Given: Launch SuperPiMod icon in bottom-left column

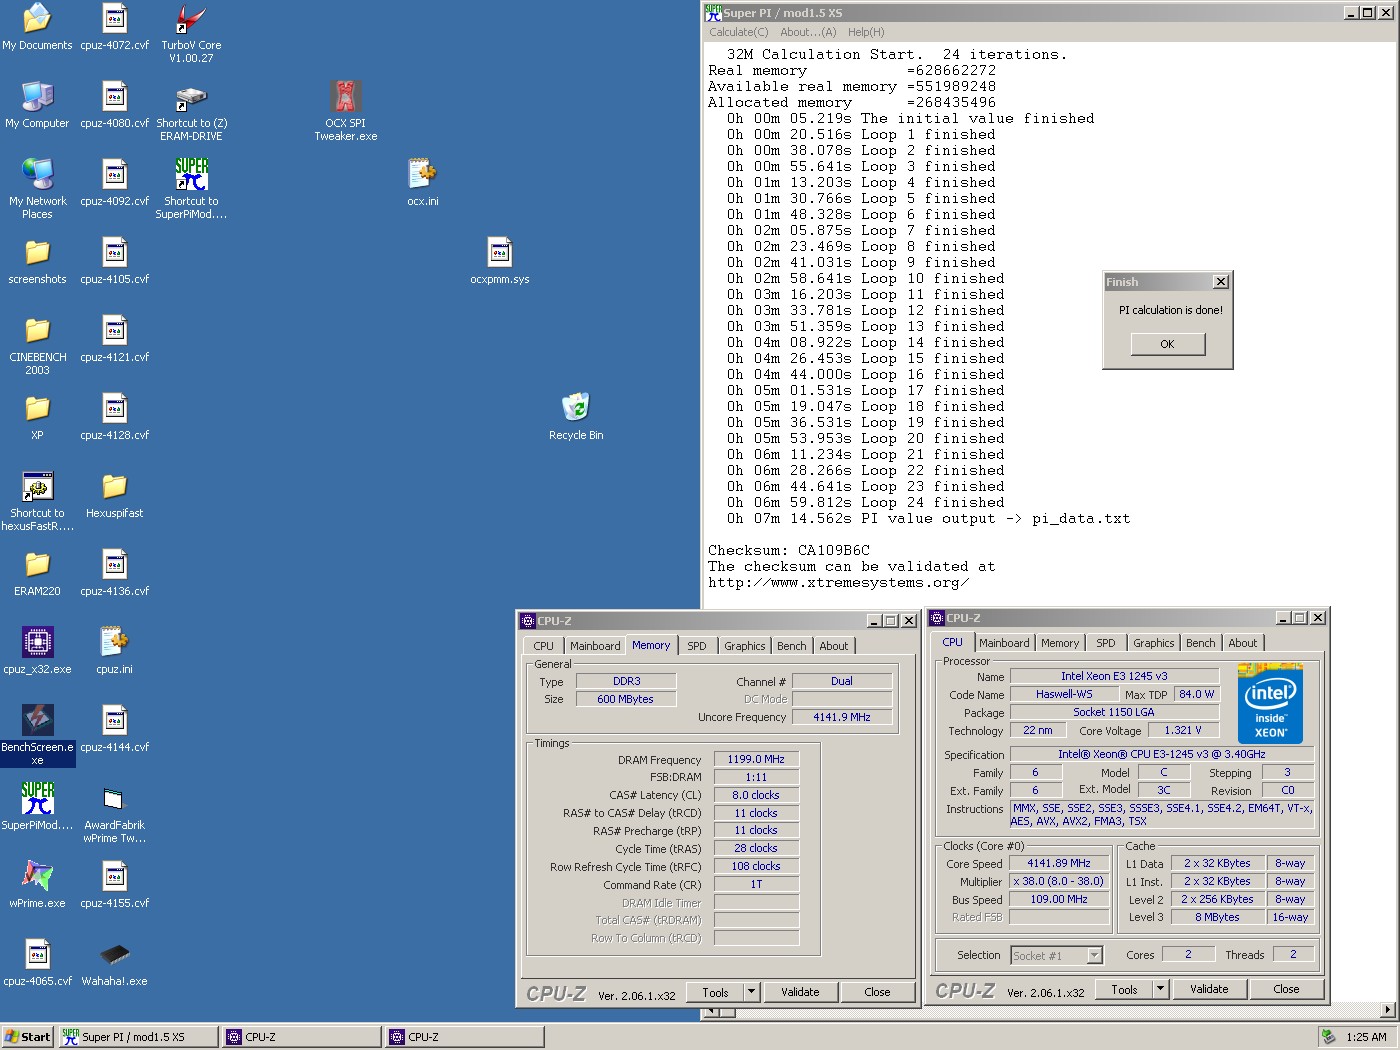Looking at the screenshot, I should (x=37, y=806).
